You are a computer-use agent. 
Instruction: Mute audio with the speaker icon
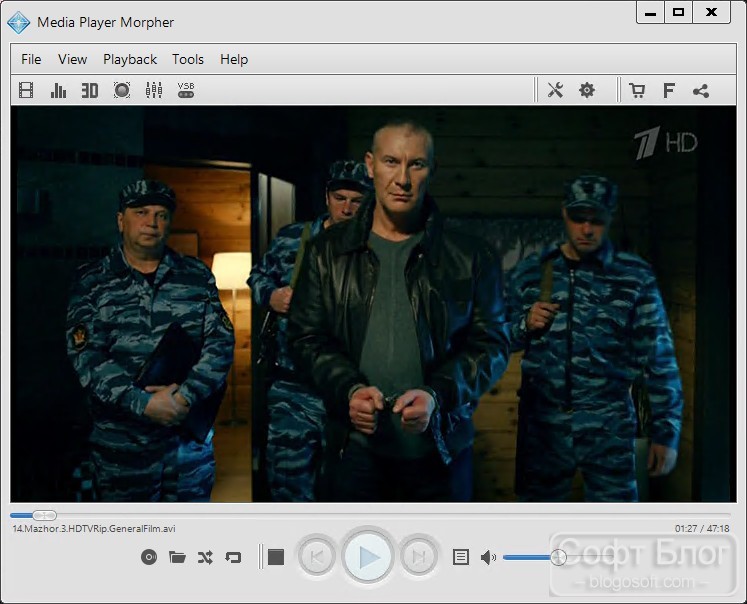click(x=488, y=557)
